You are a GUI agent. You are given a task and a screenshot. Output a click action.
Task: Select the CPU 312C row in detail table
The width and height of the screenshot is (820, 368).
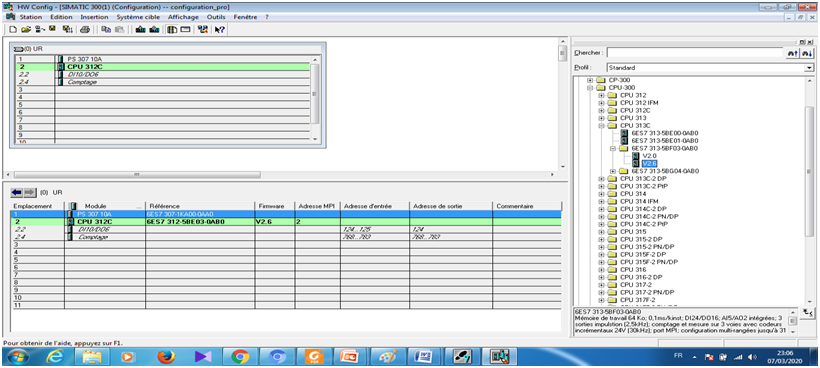[286, 222]
